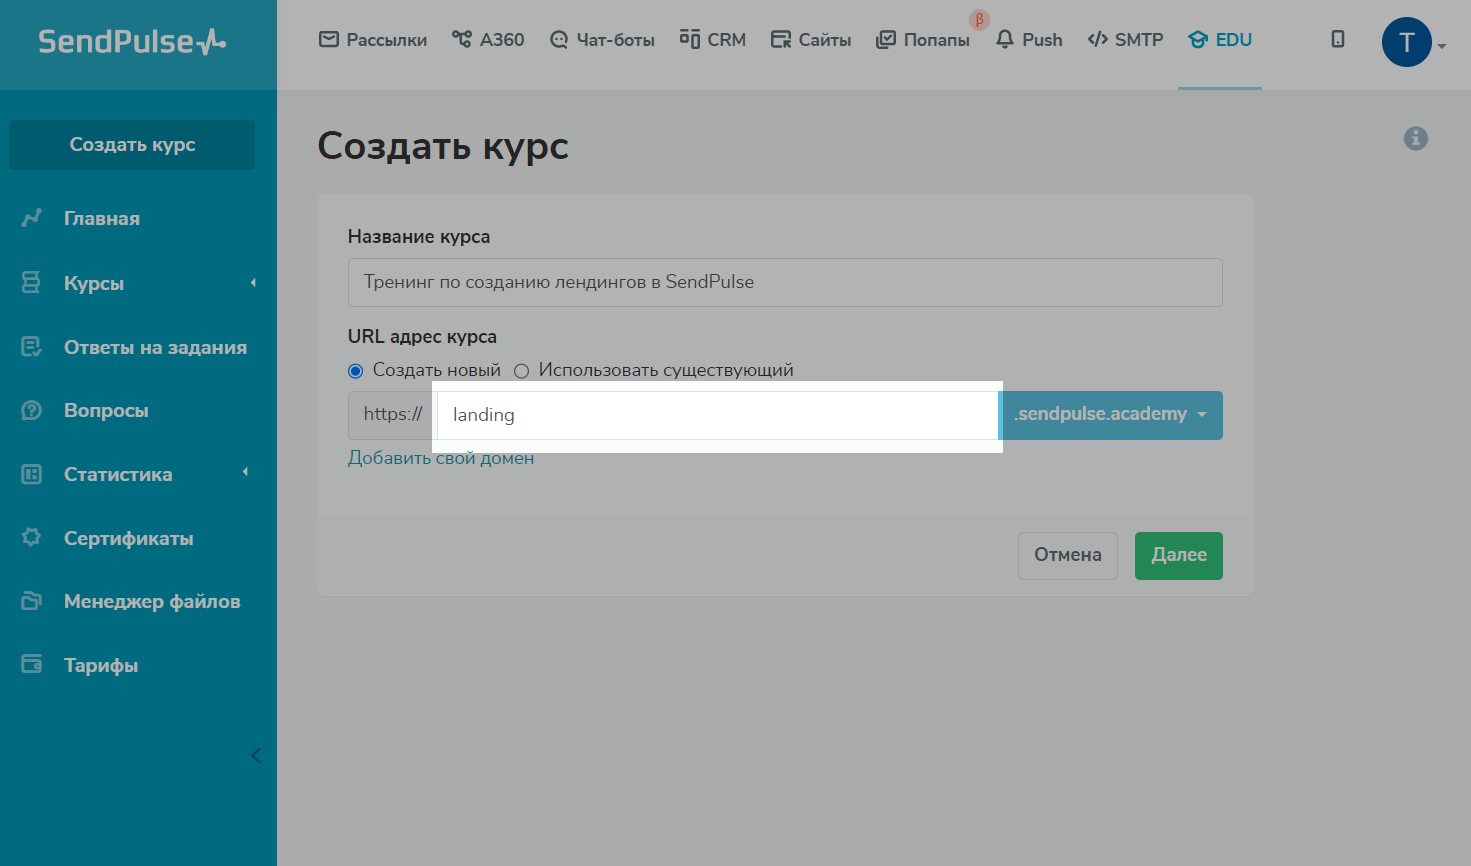This screenshot has height=866, width=1471.
Task: Collapse the sidebar with the chevron
Action: point(256,755)
